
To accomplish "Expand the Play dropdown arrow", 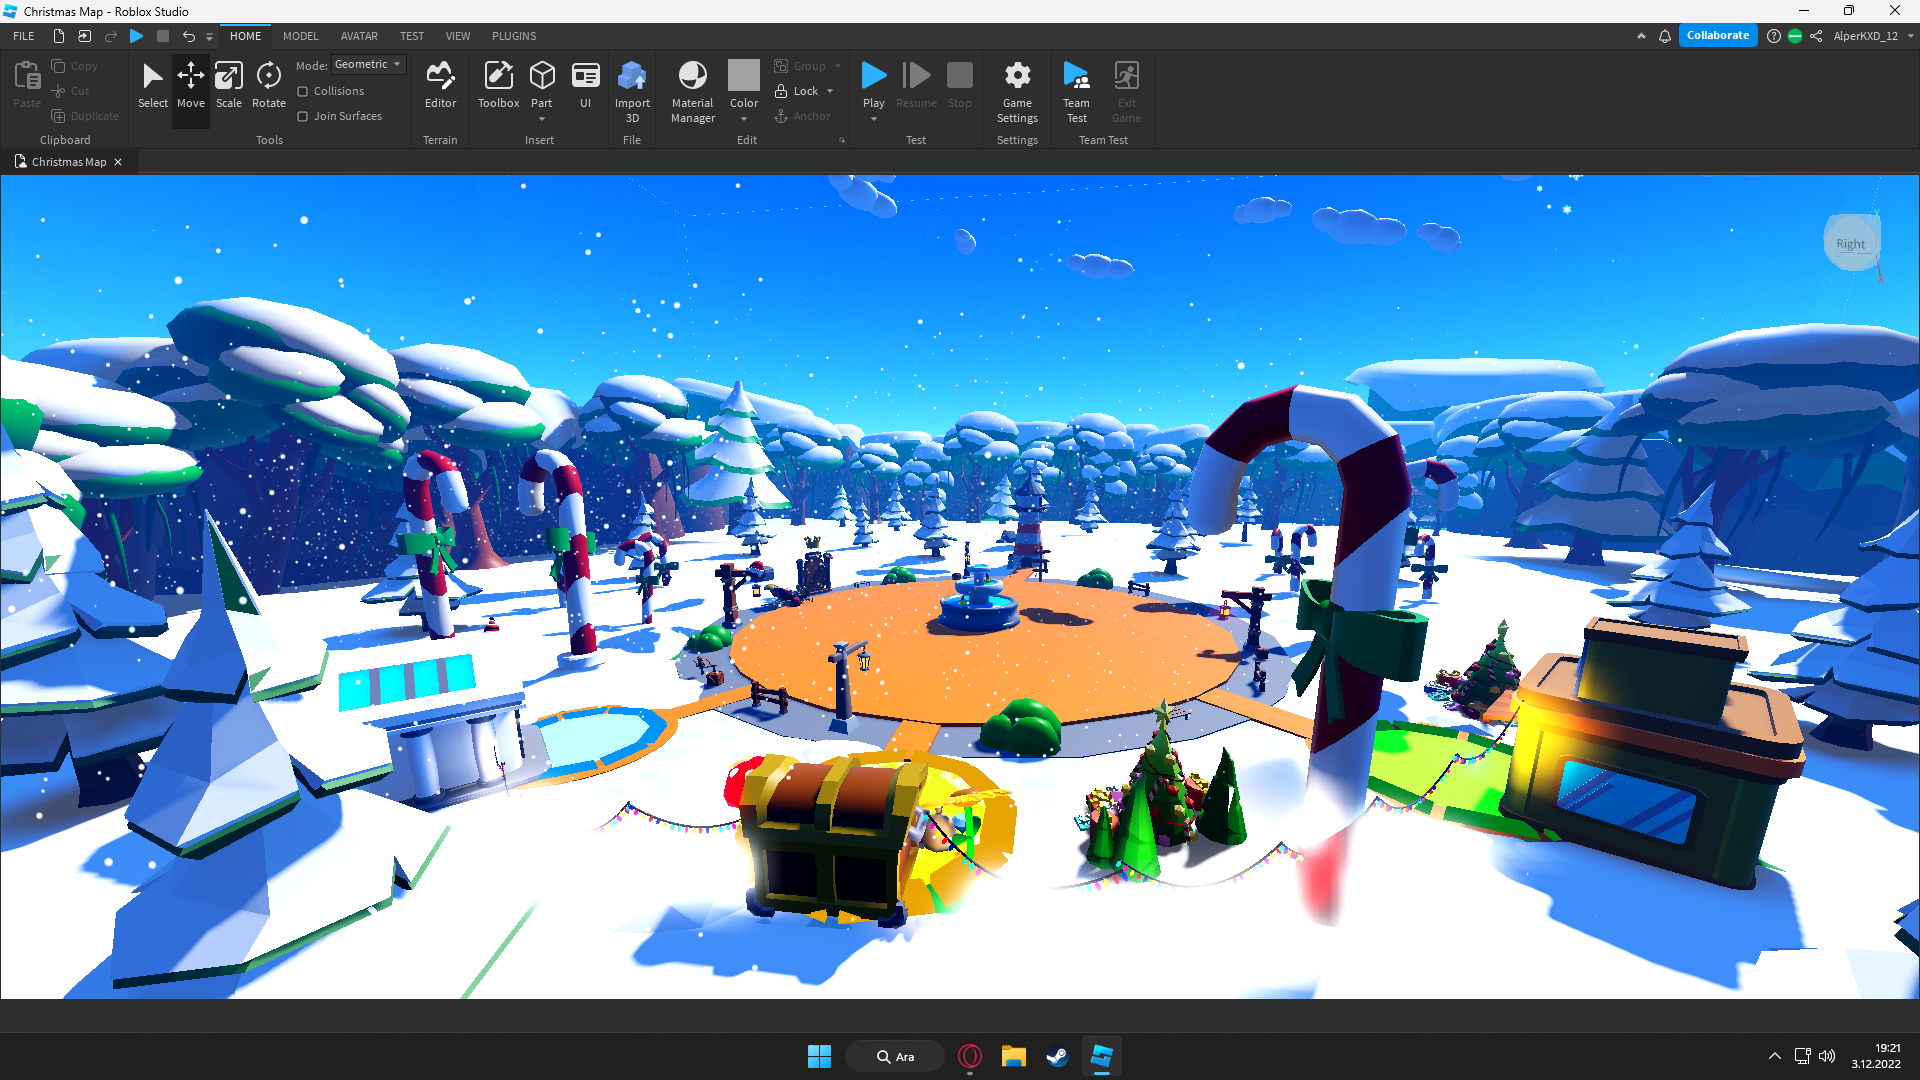I will pyautogui.click(x=873, y=119).
